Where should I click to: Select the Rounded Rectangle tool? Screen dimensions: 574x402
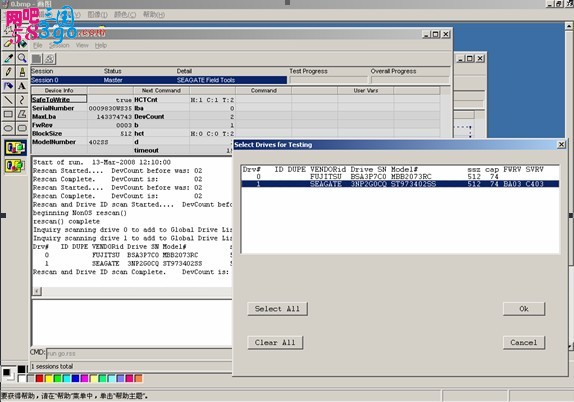pyautogui.click(x=22, y=128)
